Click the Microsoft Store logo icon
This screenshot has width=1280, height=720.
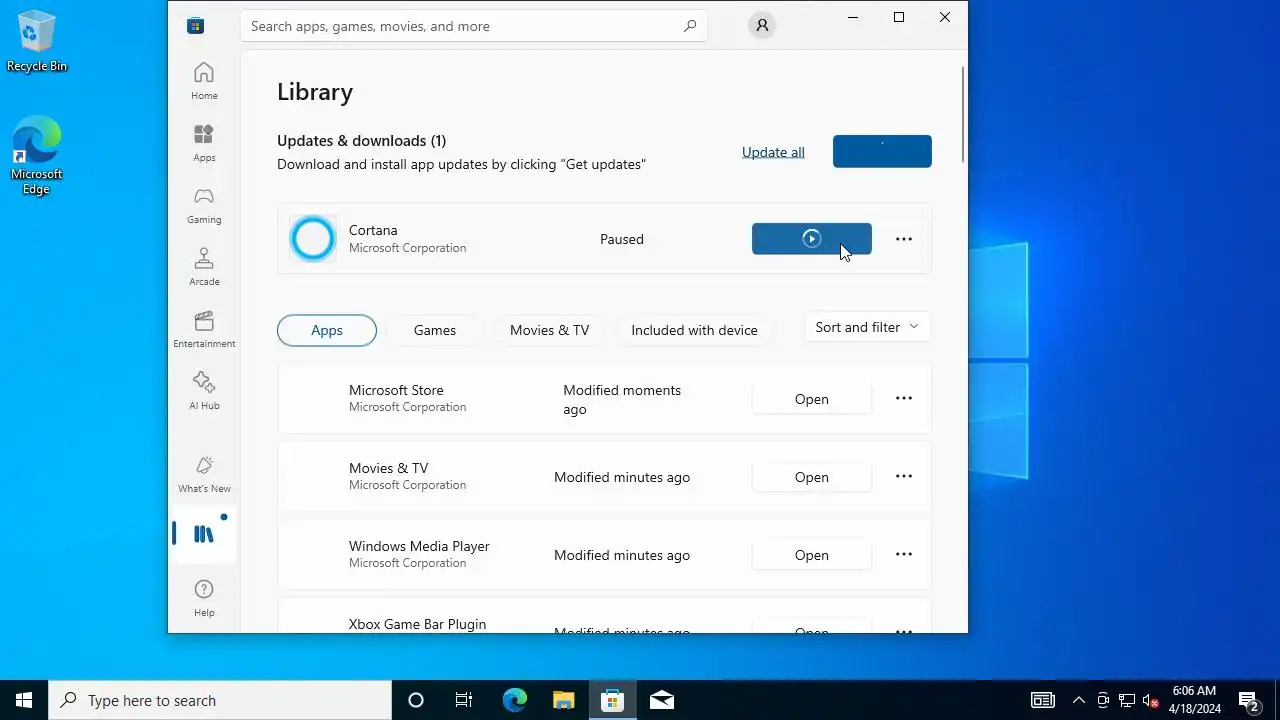[x=196, y=26]
